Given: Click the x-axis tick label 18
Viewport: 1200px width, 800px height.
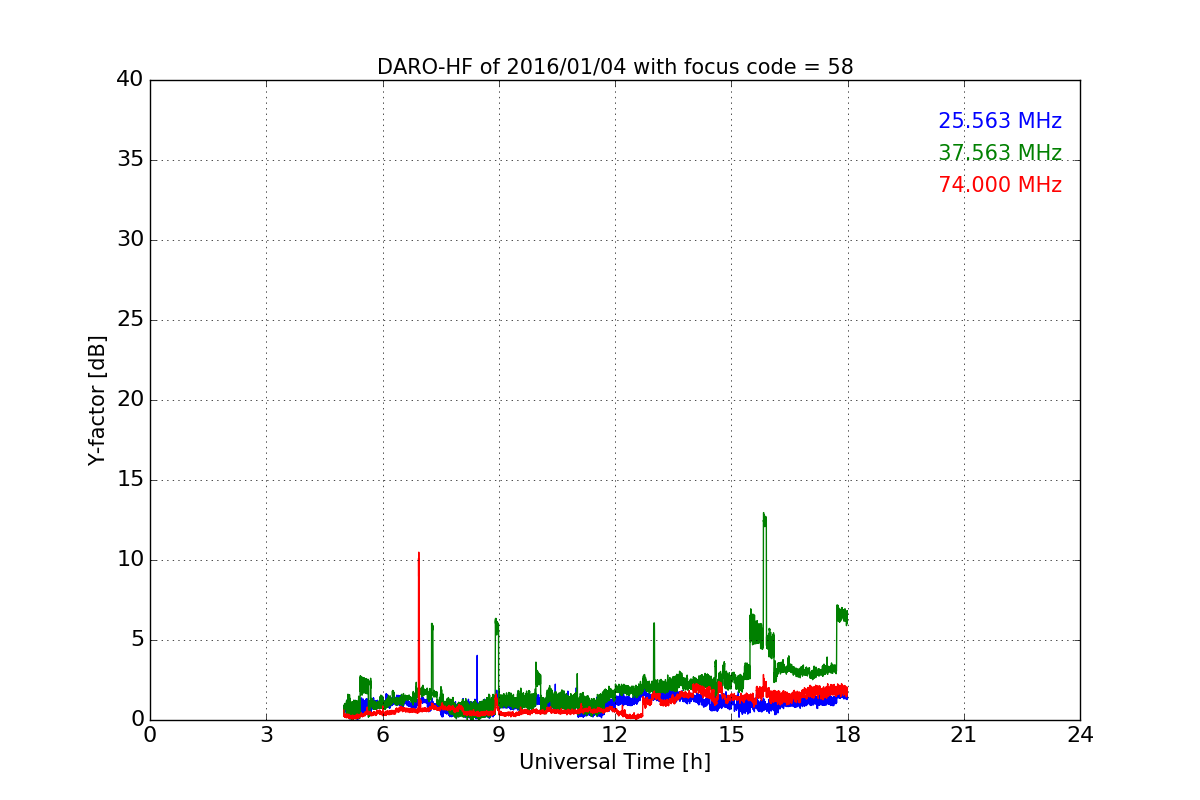Looking at the screenshot, I should coord(848,735).
